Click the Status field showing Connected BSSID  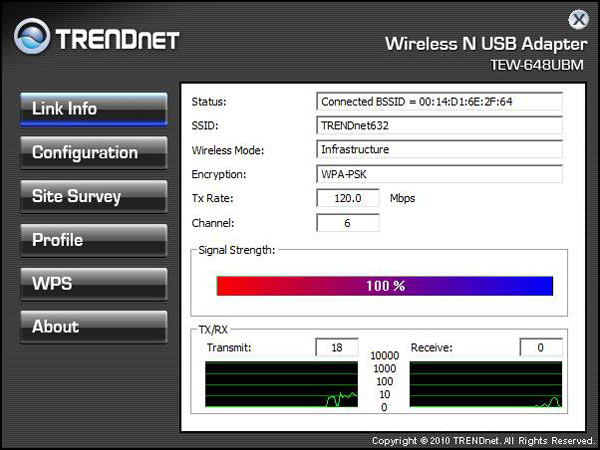click(x=439, y=101)
